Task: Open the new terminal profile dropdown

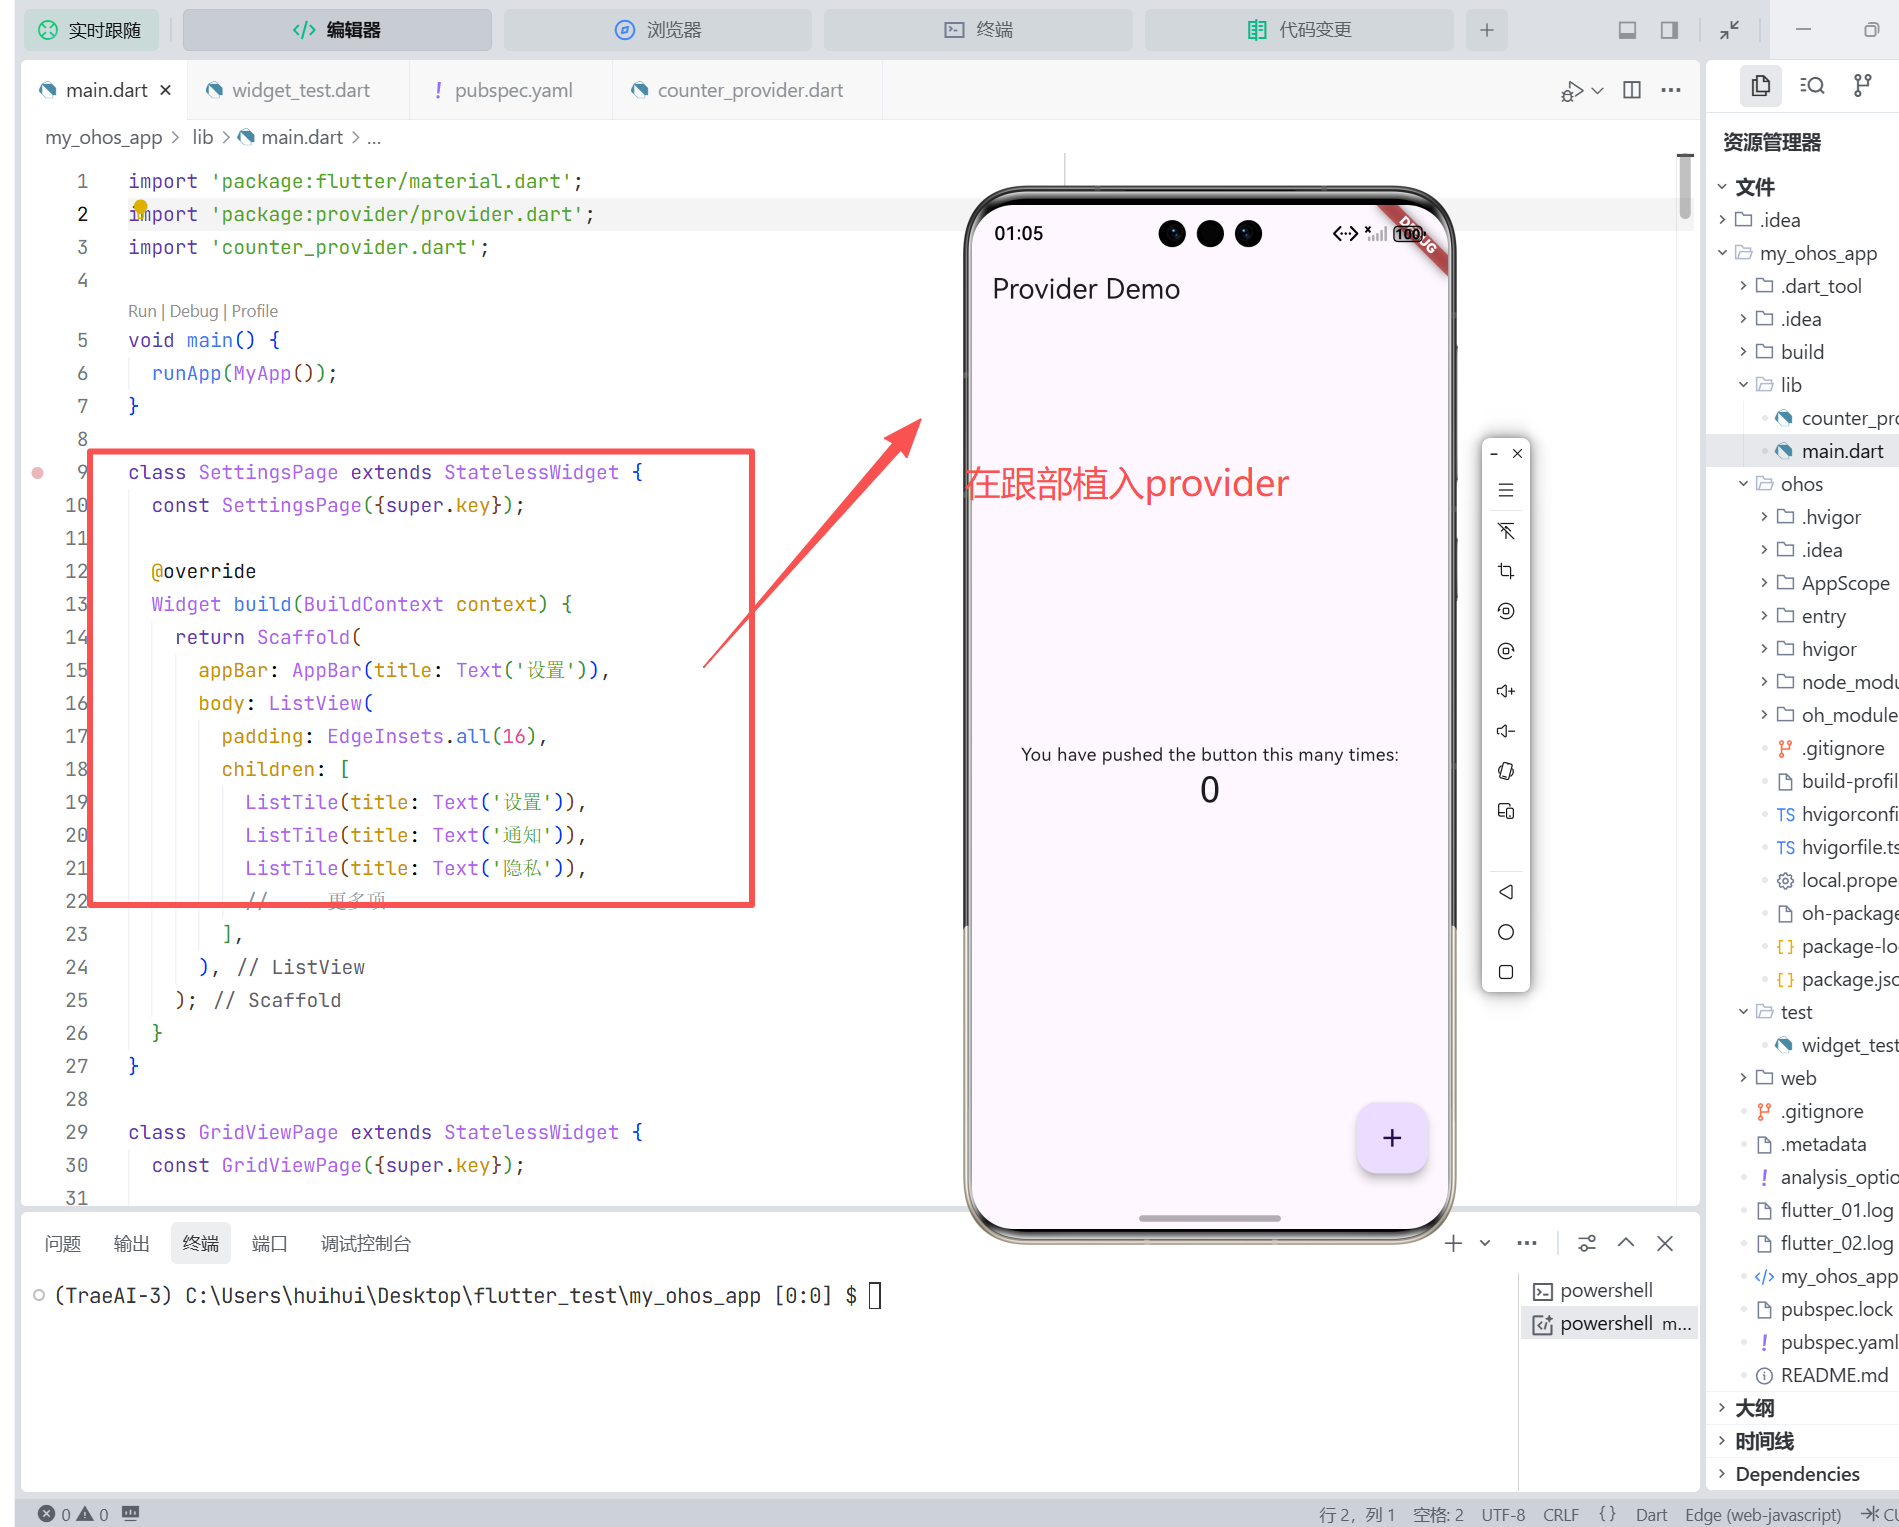Action: (1485, 1243)
